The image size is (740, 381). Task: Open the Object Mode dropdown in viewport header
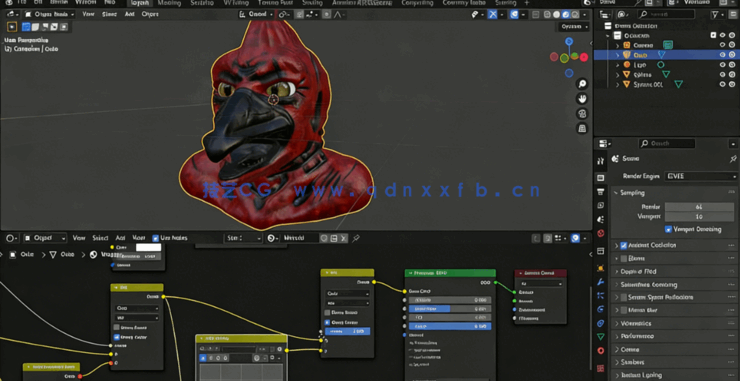click(x=50, y=15)
